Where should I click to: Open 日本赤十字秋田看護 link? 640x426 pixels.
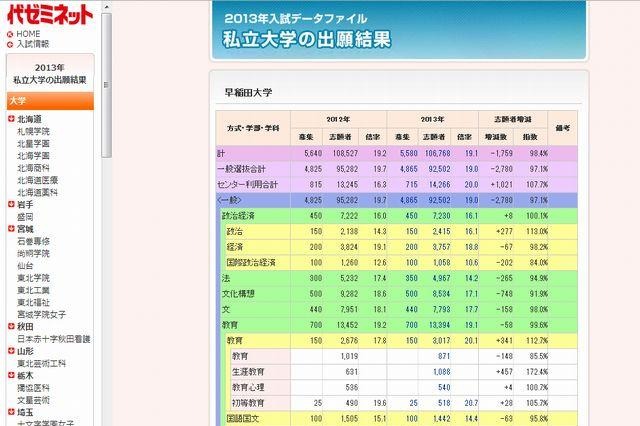[x=54, y=339]
